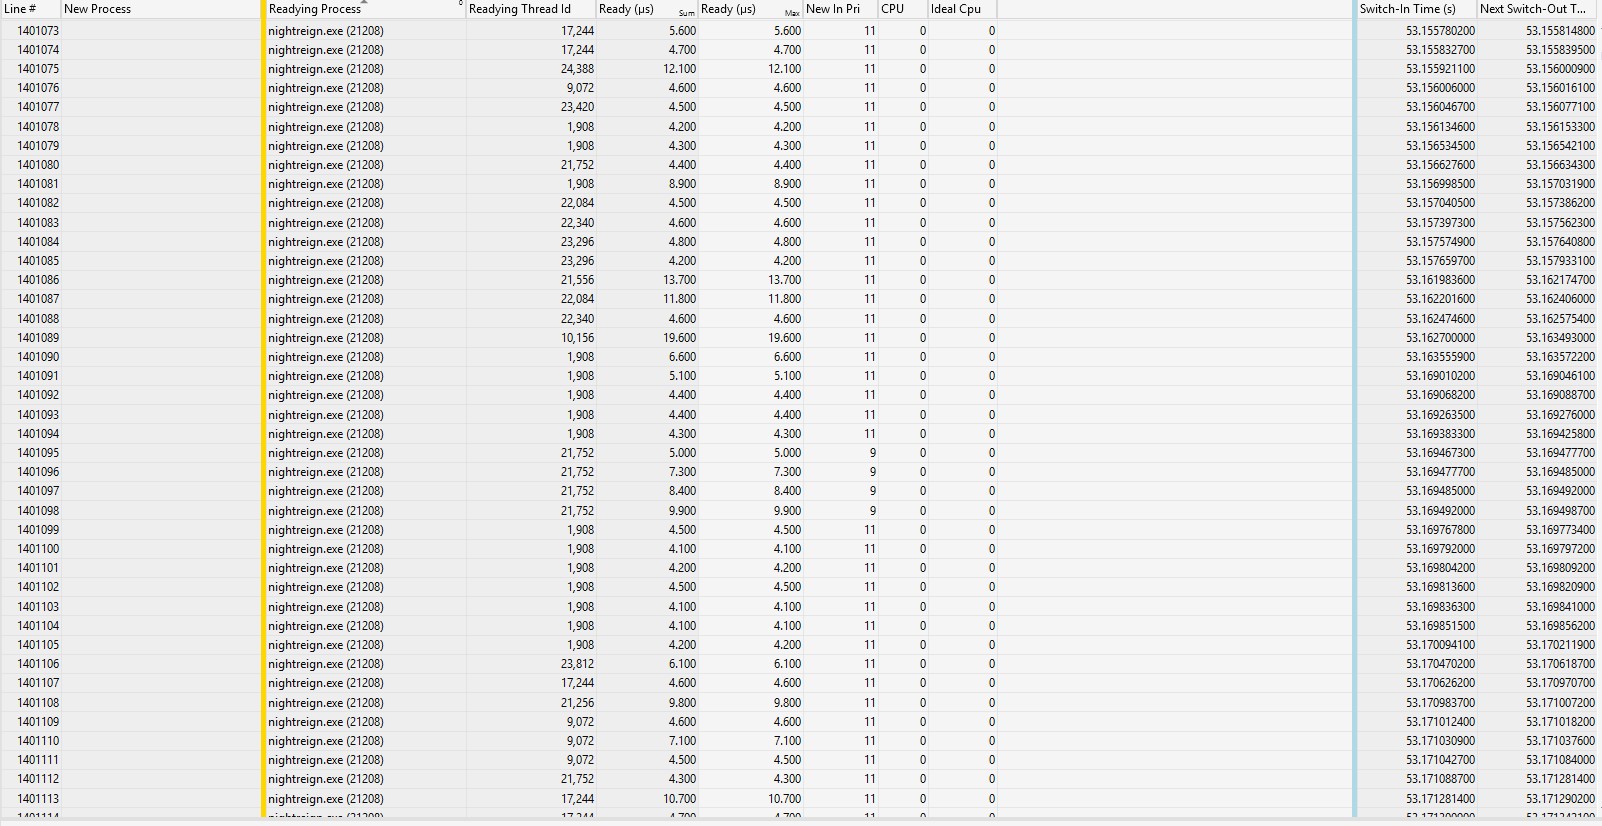Click Switch-In Time 53.169010200
Image resolution: width=1602 pixels, height=826 pixels.
[1440, 376]
